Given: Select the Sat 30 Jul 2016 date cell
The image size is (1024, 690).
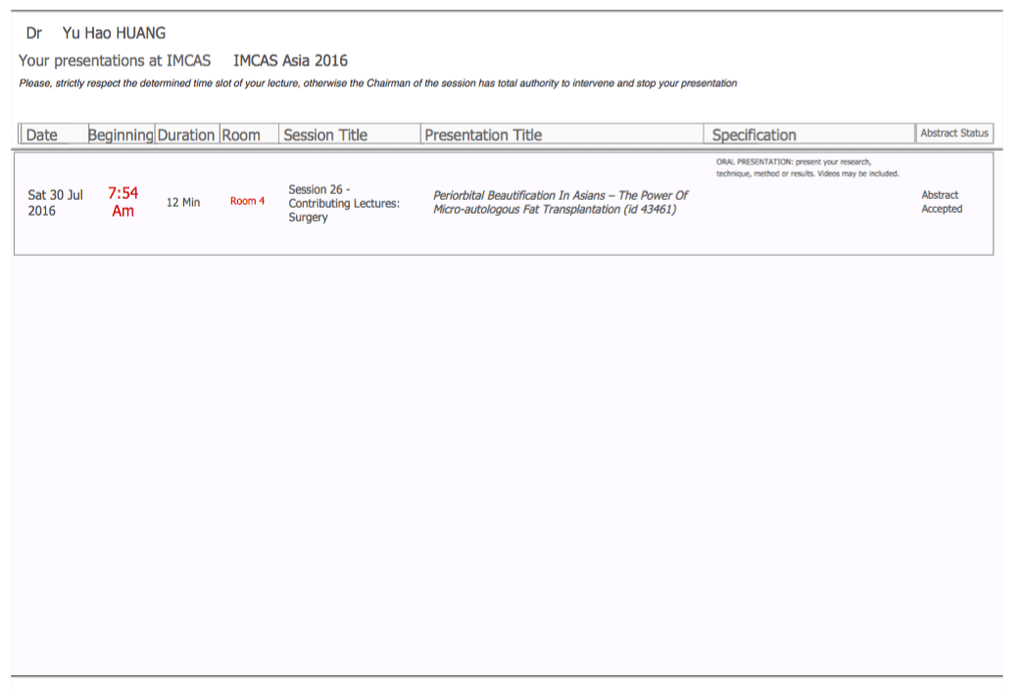Looking at the screenshot, I should tap(55, 202).
